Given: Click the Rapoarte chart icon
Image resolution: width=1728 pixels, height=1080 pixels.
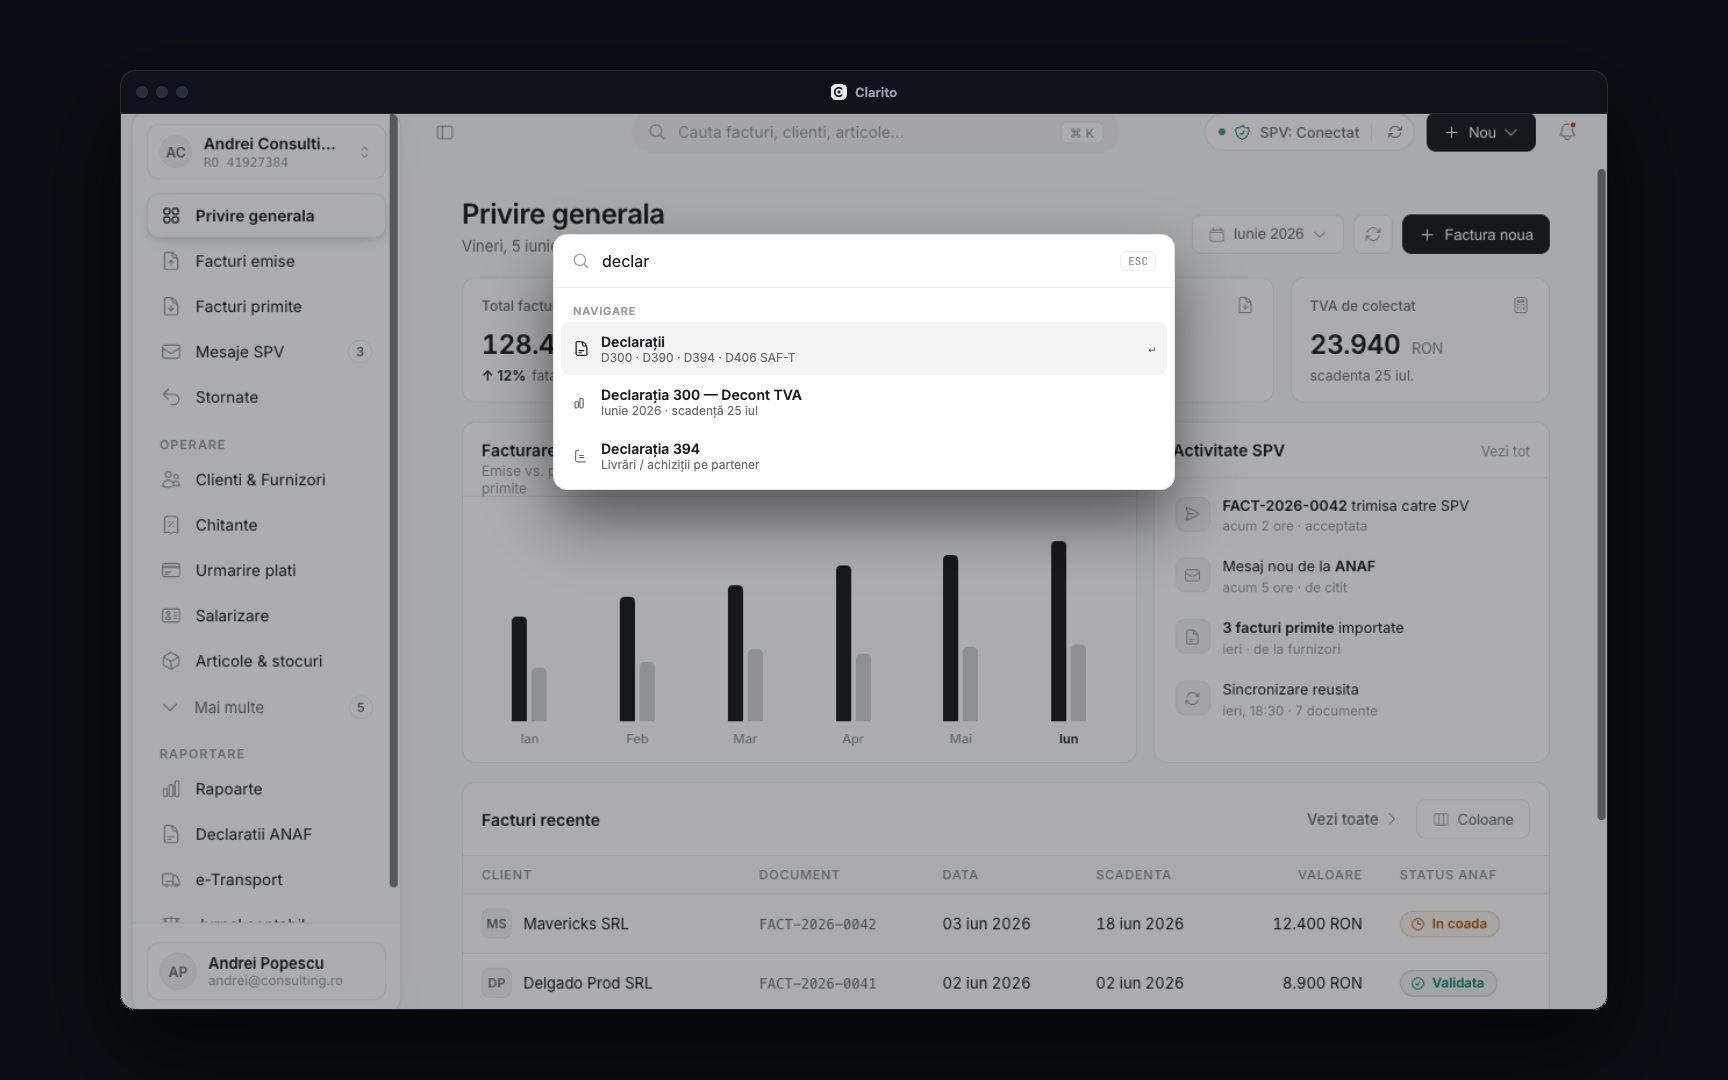Looking at the screenshot, I should pyautogui.click(x=171, y=789).
